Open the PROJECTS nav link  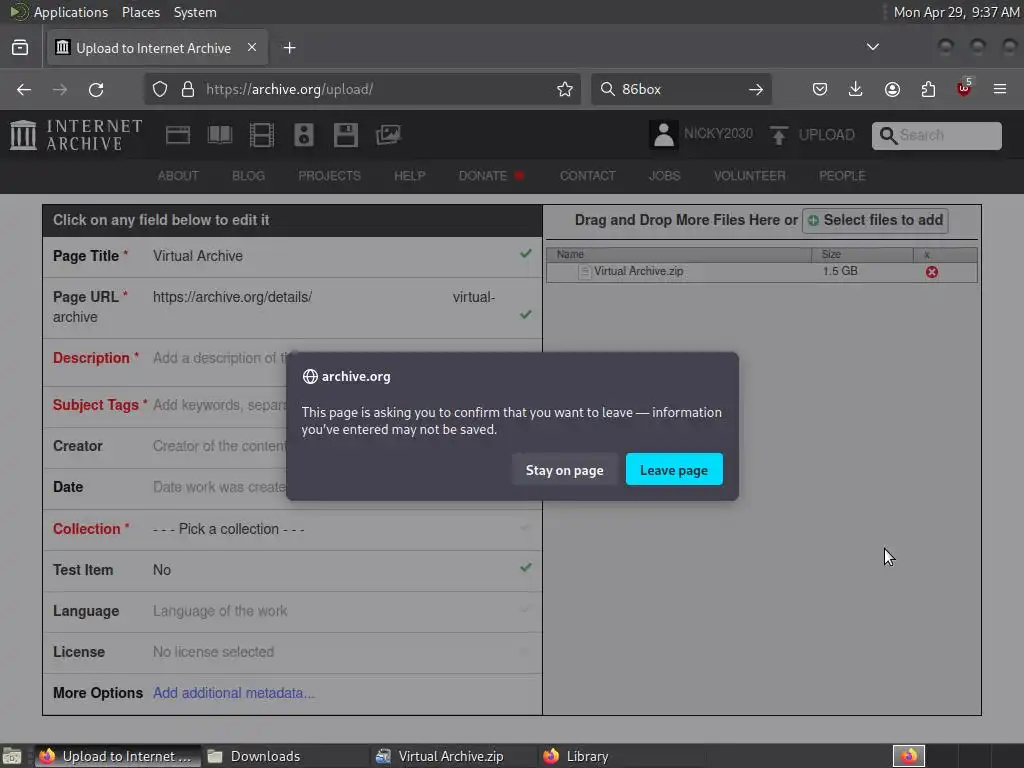329,176
